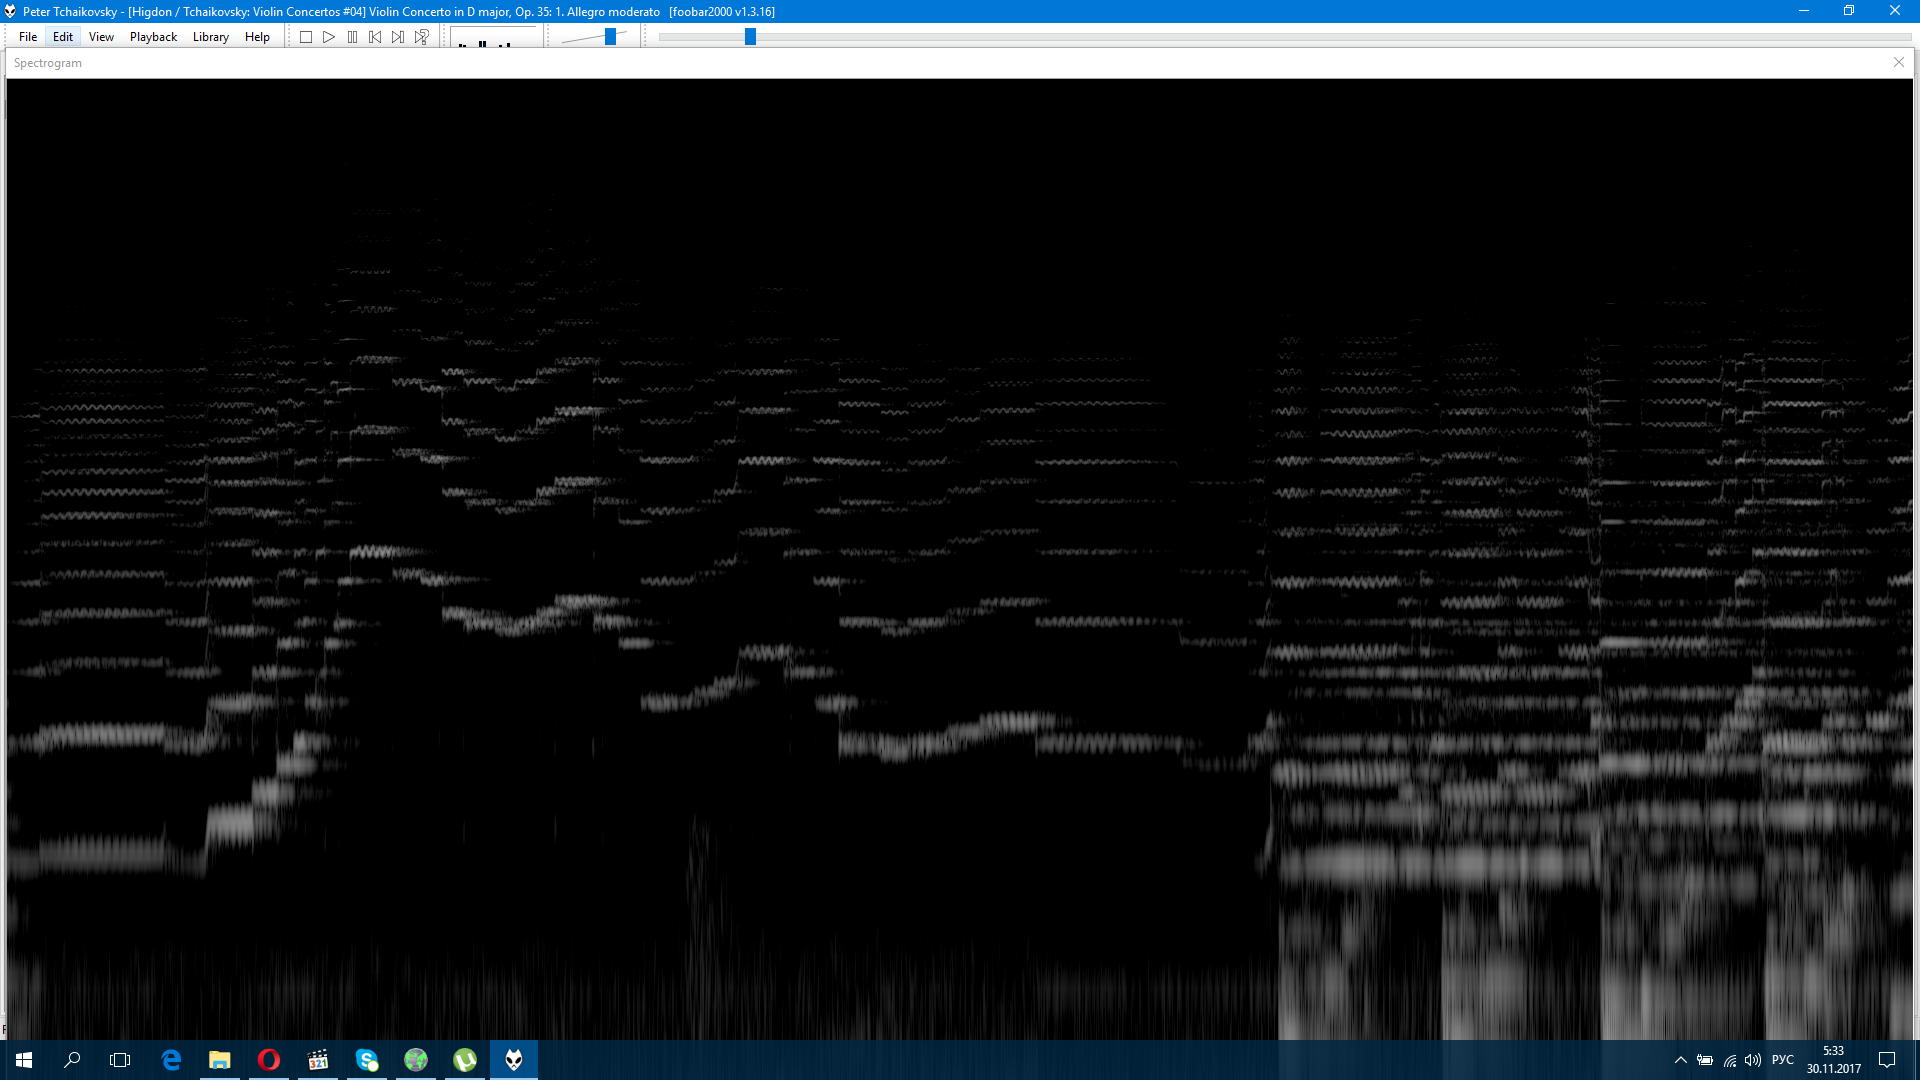Open Windows search from the taskbar
This screenshot has width=1920, height=1080.
click(72, 1060)
